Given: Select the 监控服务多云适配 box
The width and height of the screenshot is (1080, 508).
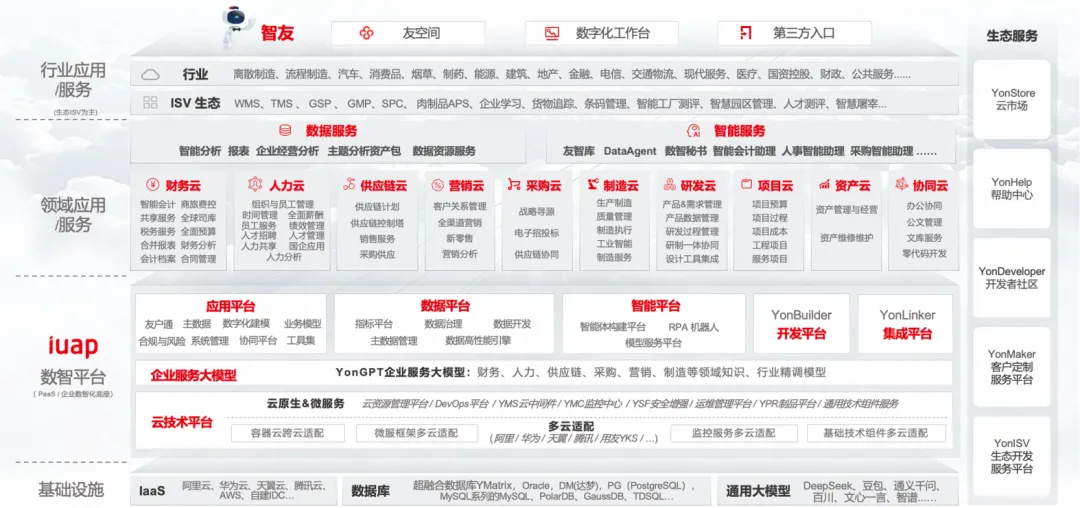Looking at the screenshot, I should click(x=734, y=433).
